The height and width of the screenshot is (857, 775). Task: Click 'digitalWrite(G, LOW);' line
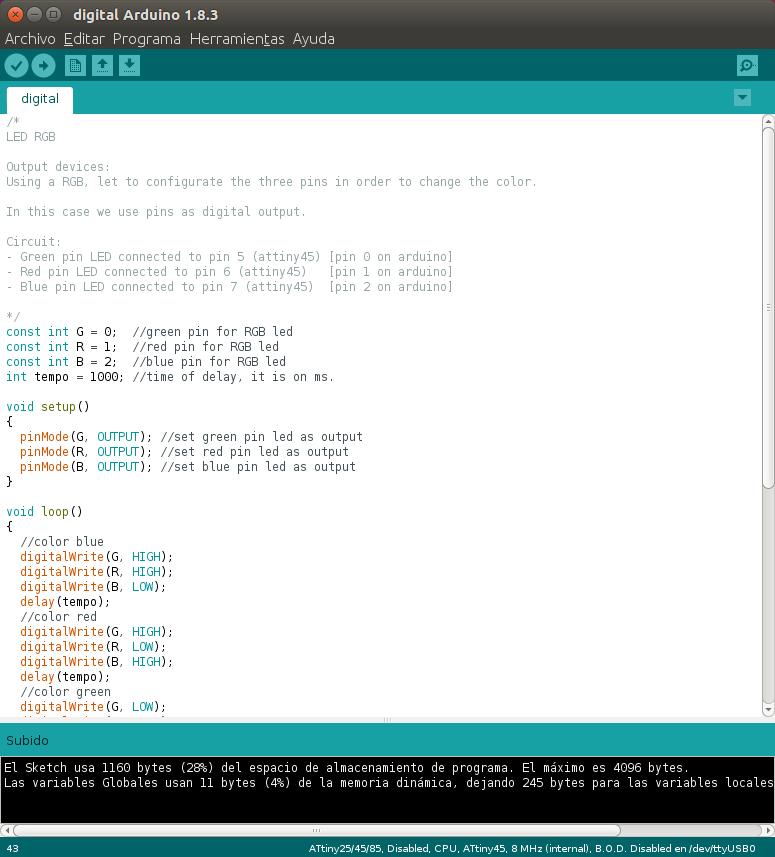93,707
